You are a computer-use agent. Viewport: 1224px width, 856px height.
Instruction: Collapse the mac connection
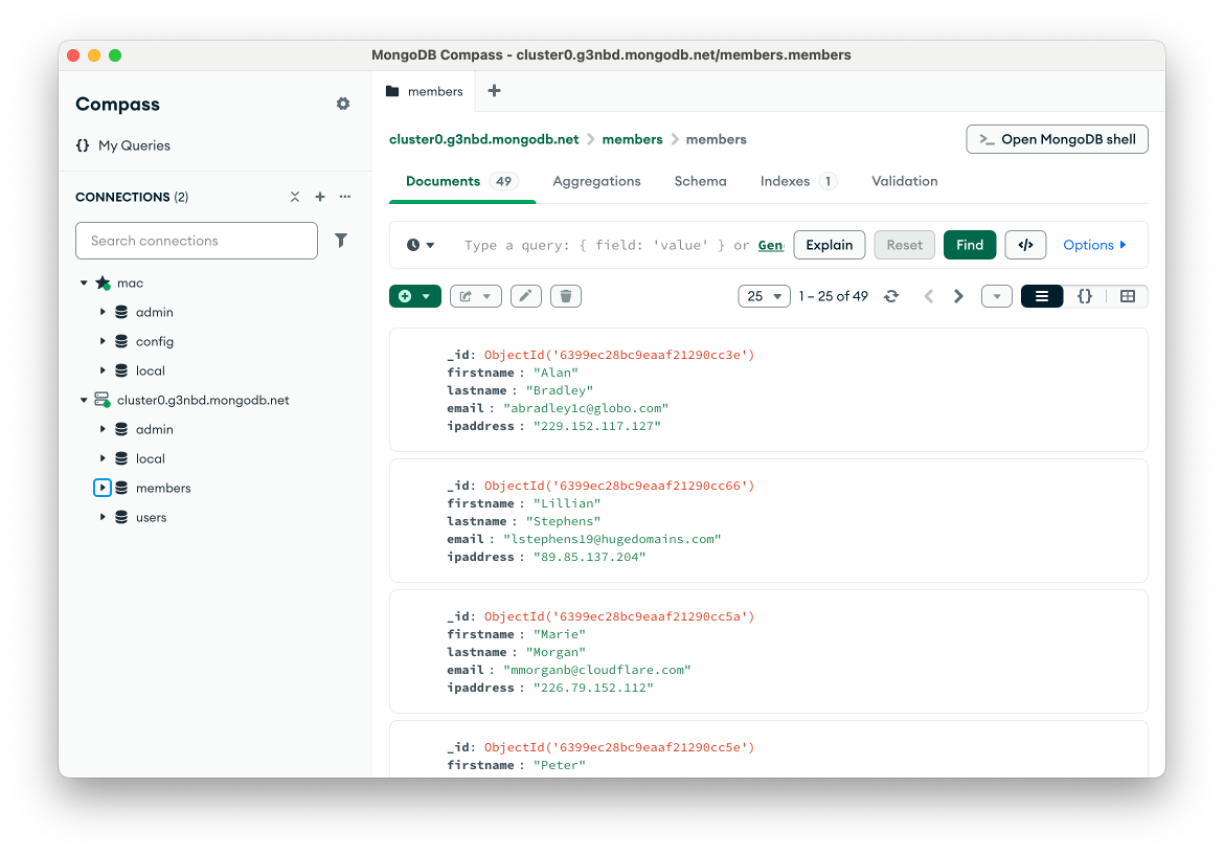point(84,283)
